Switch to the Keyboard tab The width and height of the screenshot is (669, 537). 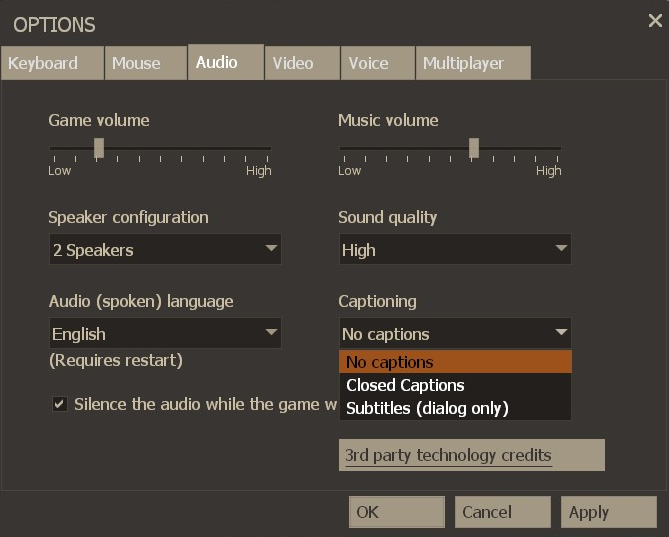pyautogui.click(x=52, y=63)
